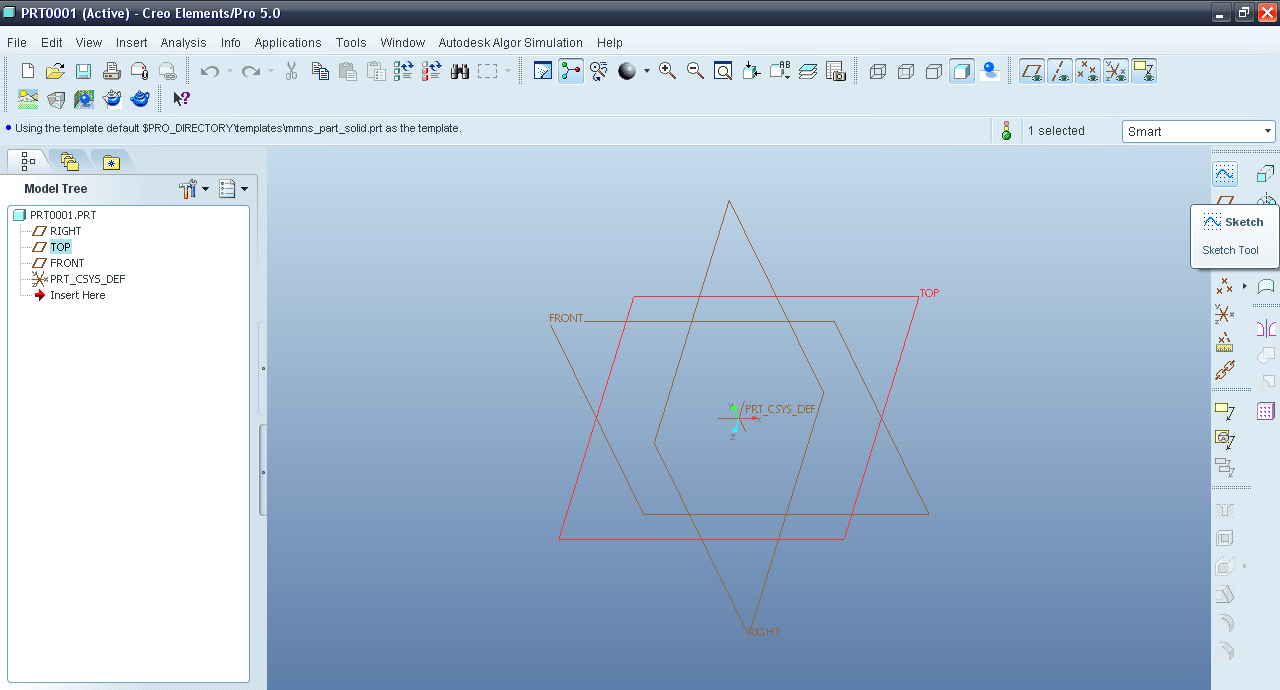This screenshot has height=690, width=1280.
Task: Open the Analysis menu
Action: pyautogui.click(x=184, y=43)
